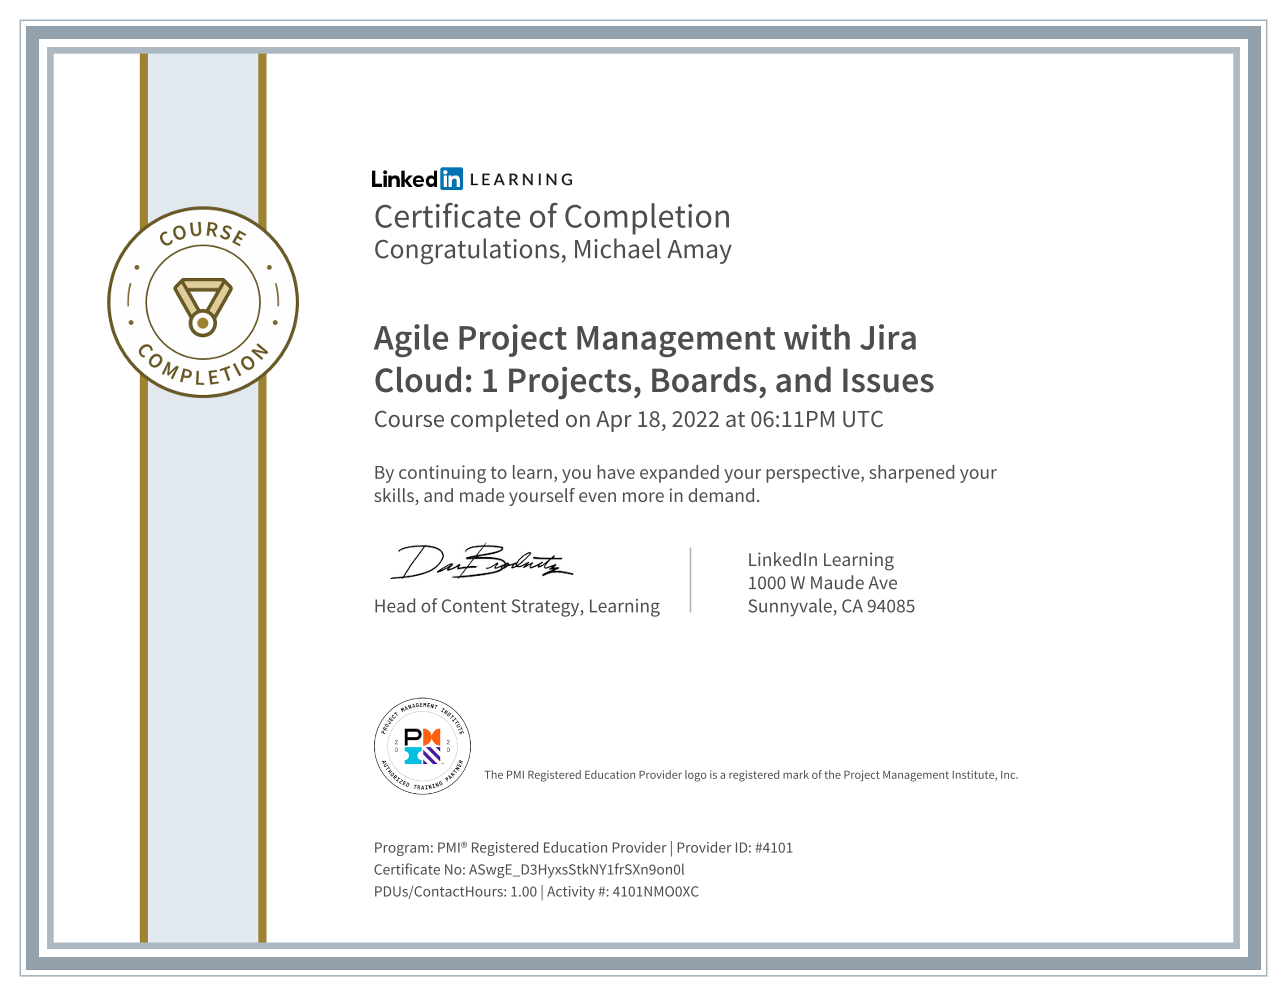Click the Sunnyvale, CA 94085 address line

830,606
